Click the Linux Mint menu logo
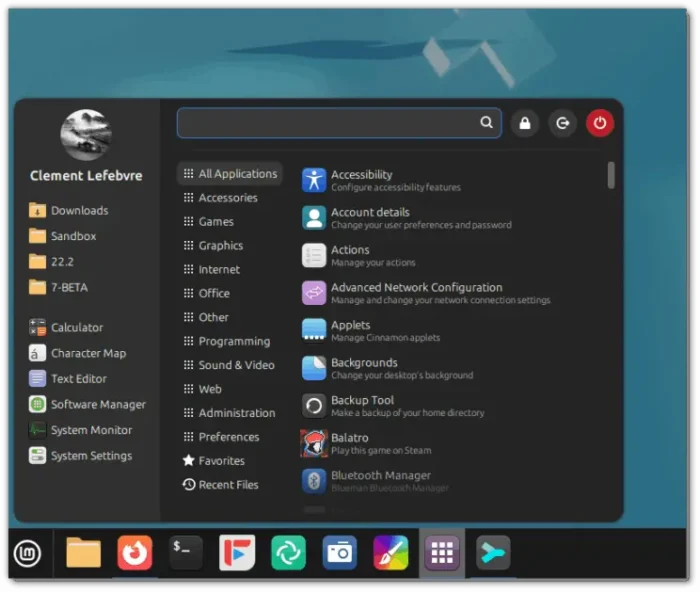700x592 pixels. (28, 553)
